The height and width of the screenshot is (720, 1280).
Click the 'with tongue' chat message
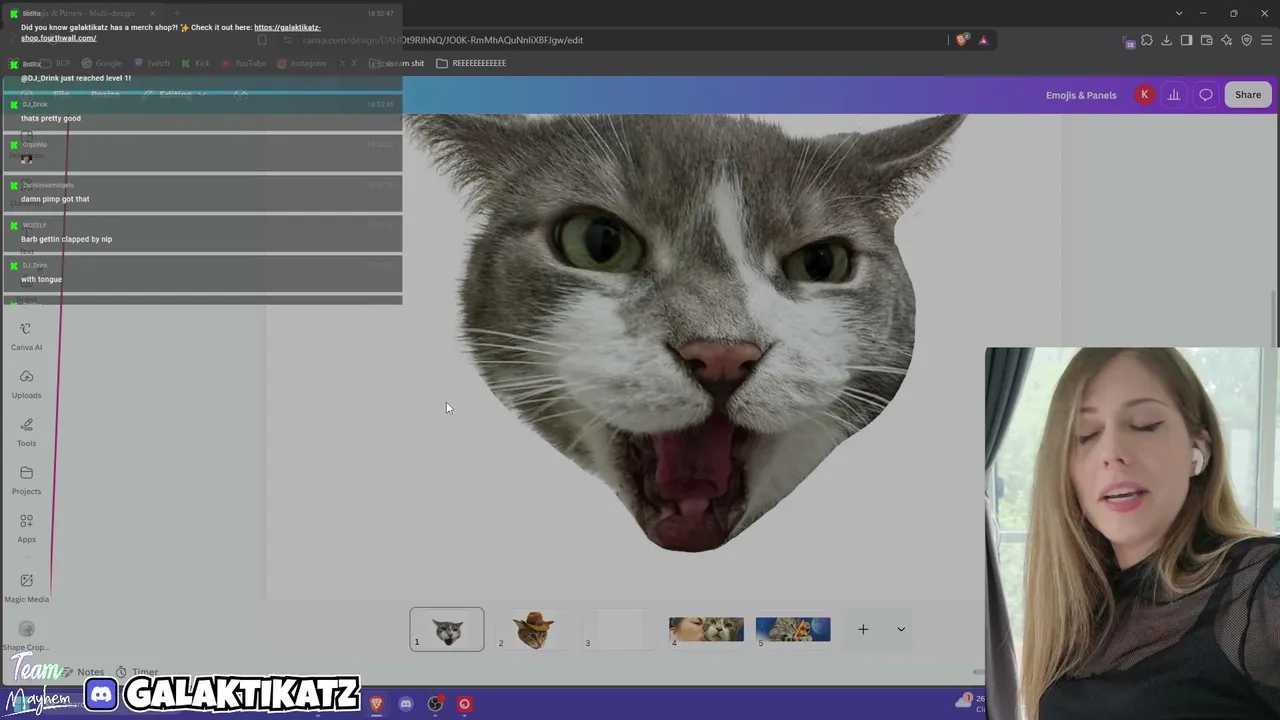41,279
